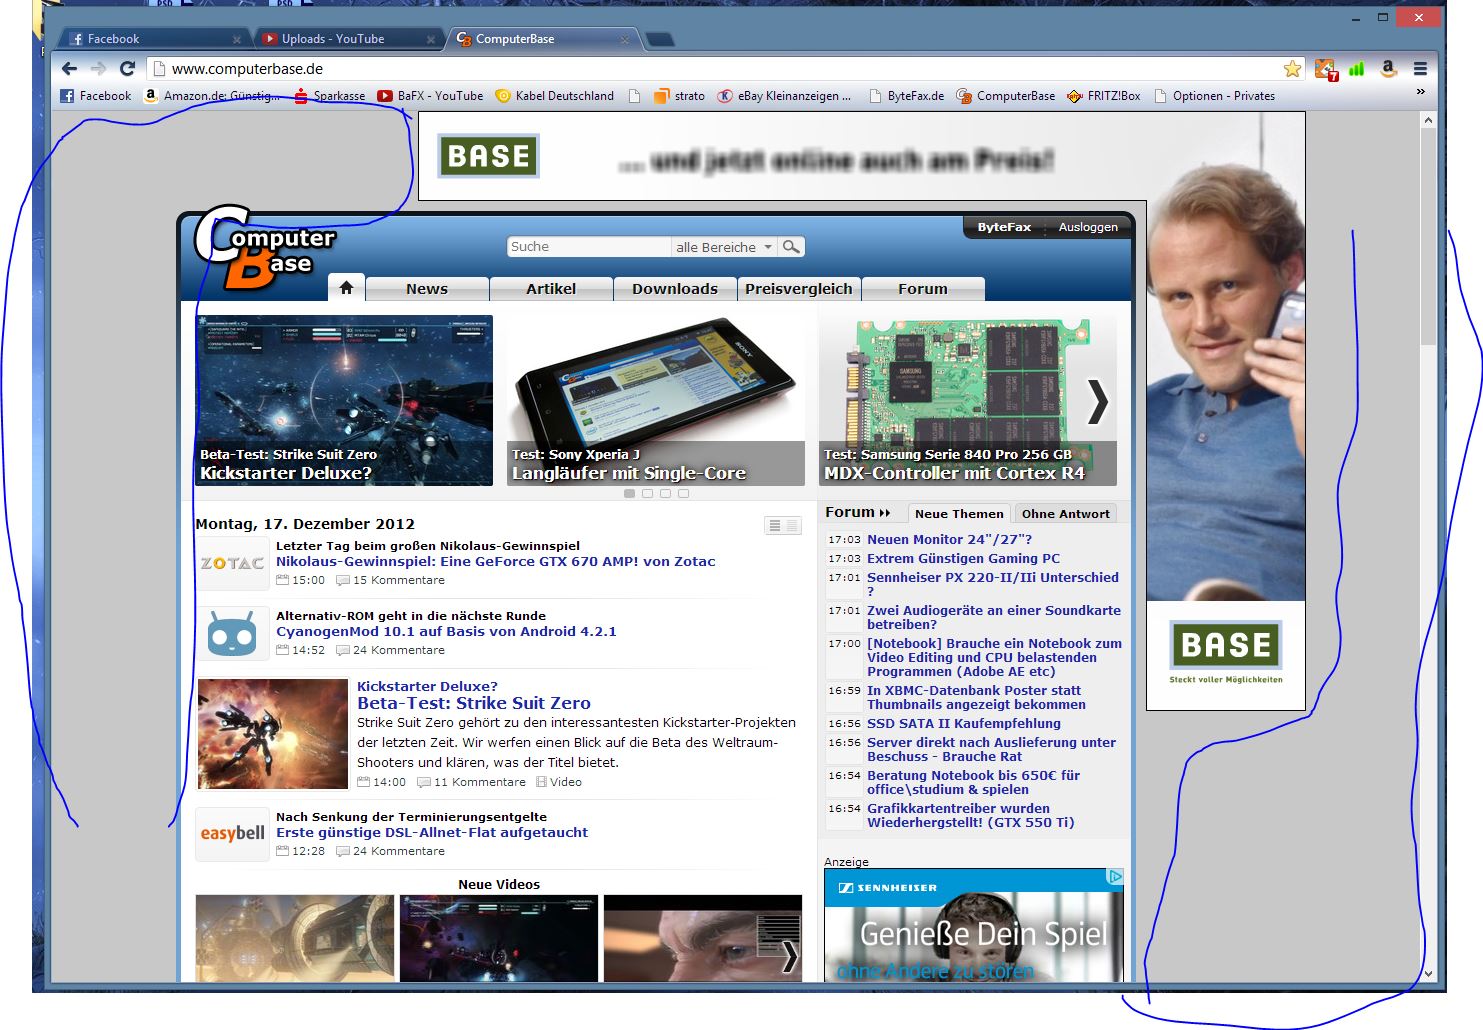Open the Forum navigation tab
Image resolution: width=1483 pixels, height=1030 pixels.
coord(923,289)
